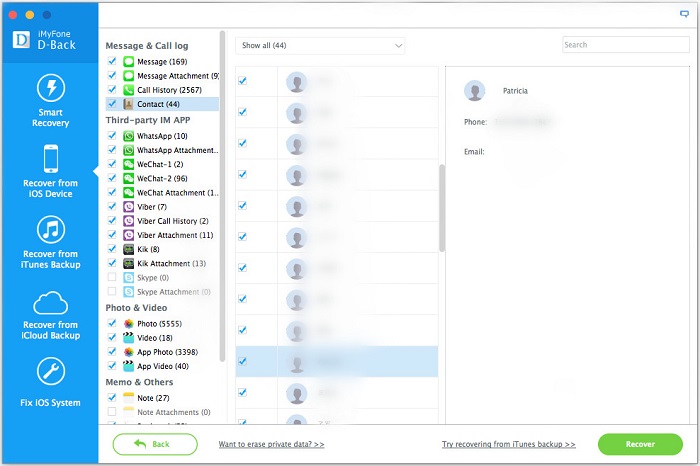The height and width of the screenshot is (466, 700).
Task: Click the category panel scrollbar
Action: [222, 196]
